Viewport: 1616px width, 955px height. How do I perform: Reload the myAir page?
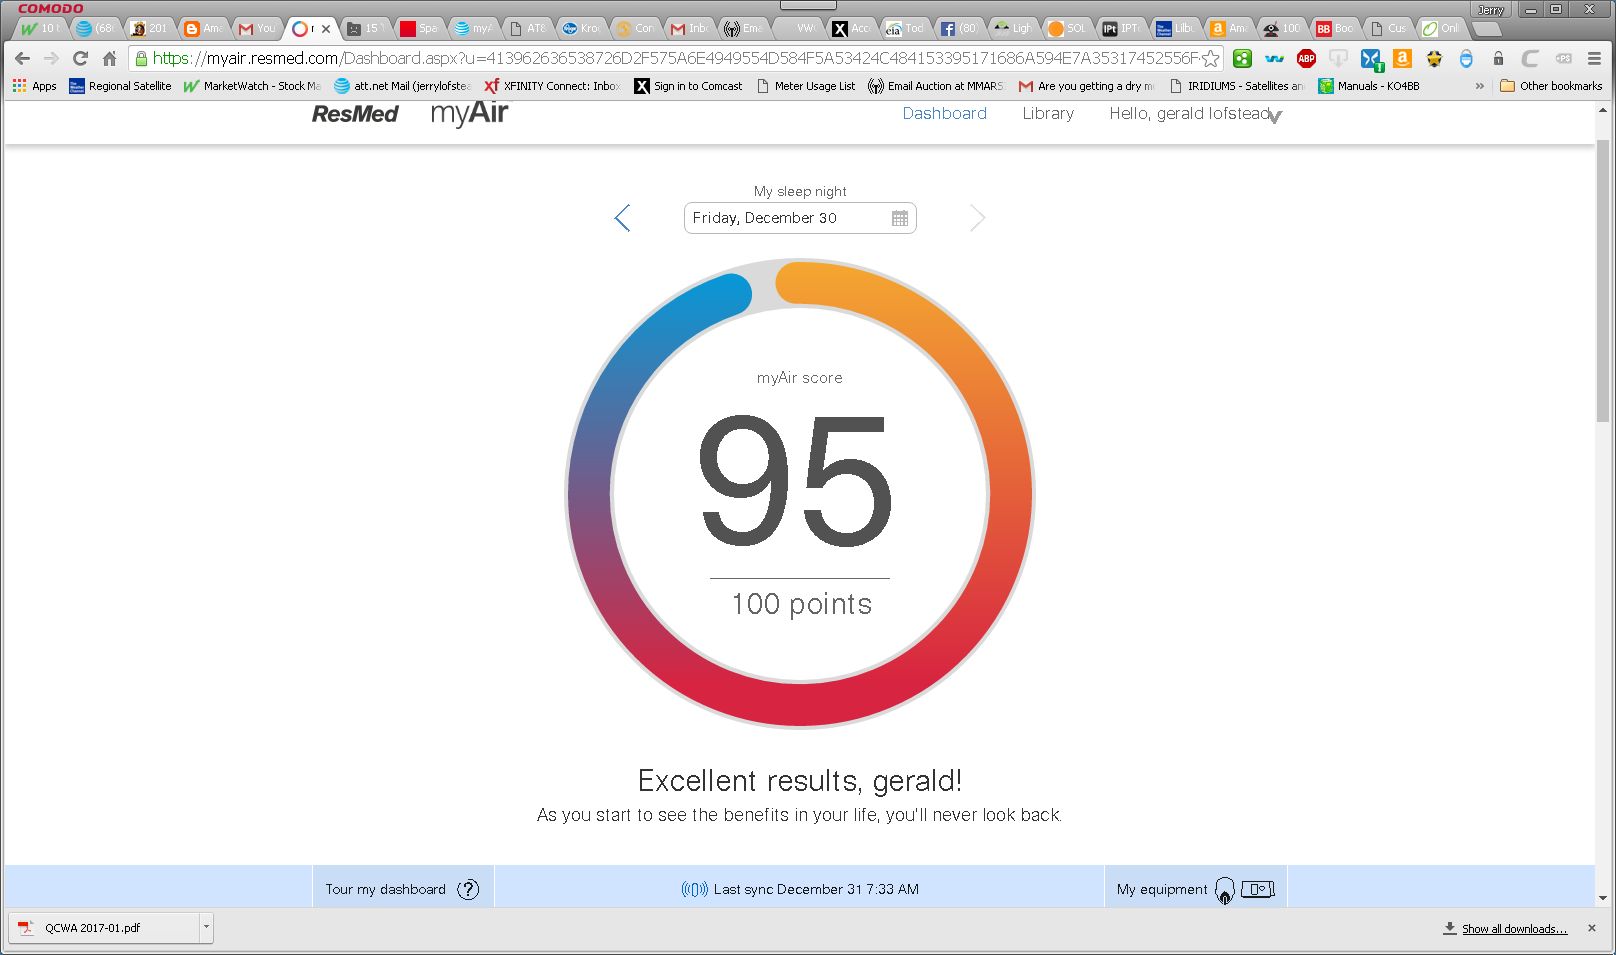(80, 58)
